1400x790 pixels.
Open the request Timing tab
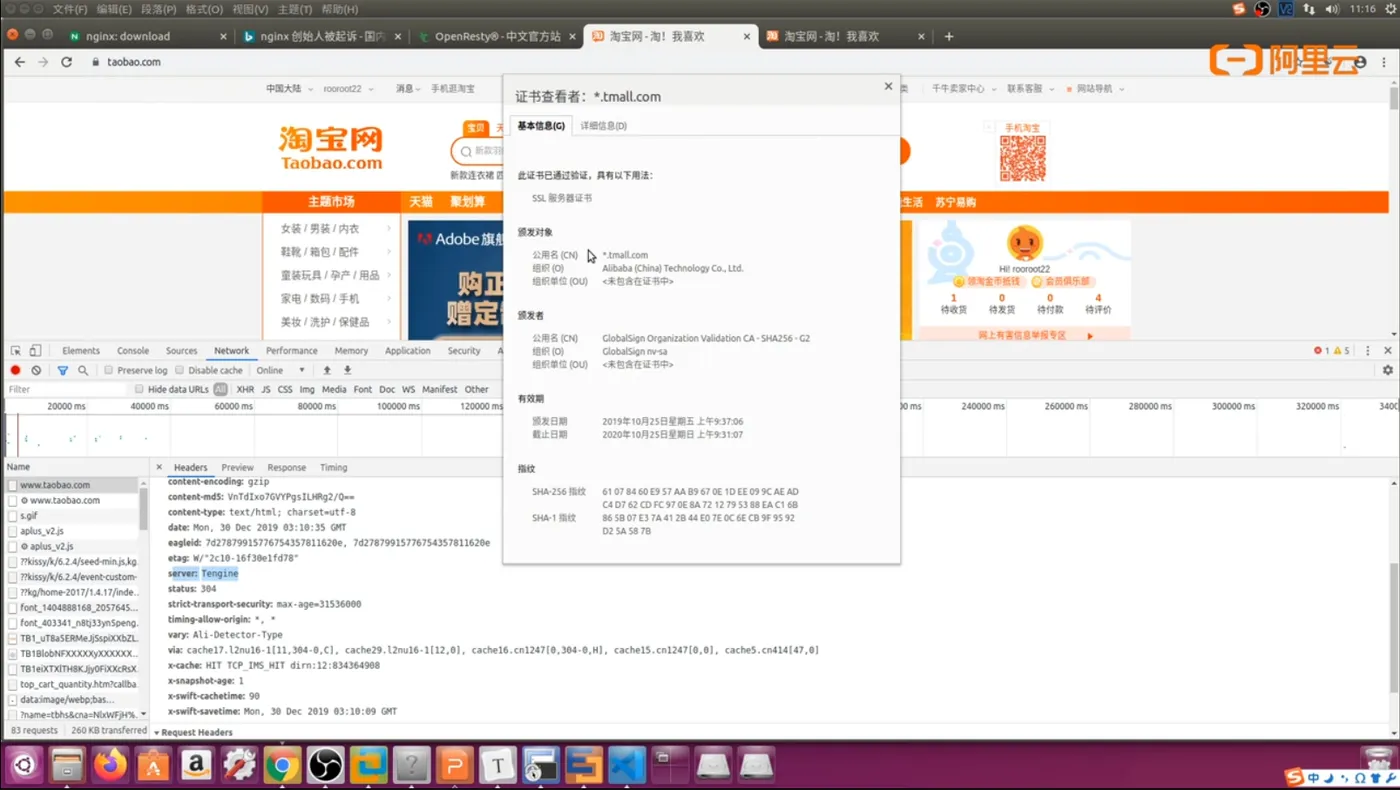point(333,467)
